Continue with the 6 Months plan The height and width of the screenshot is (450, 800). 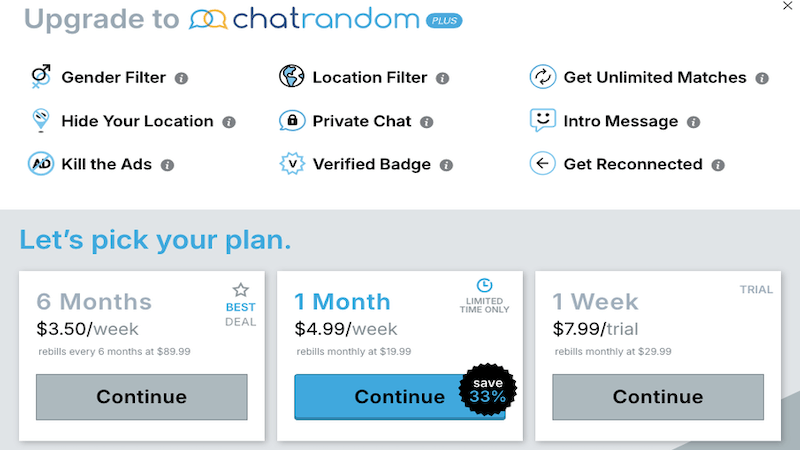[x=141, y=397]
